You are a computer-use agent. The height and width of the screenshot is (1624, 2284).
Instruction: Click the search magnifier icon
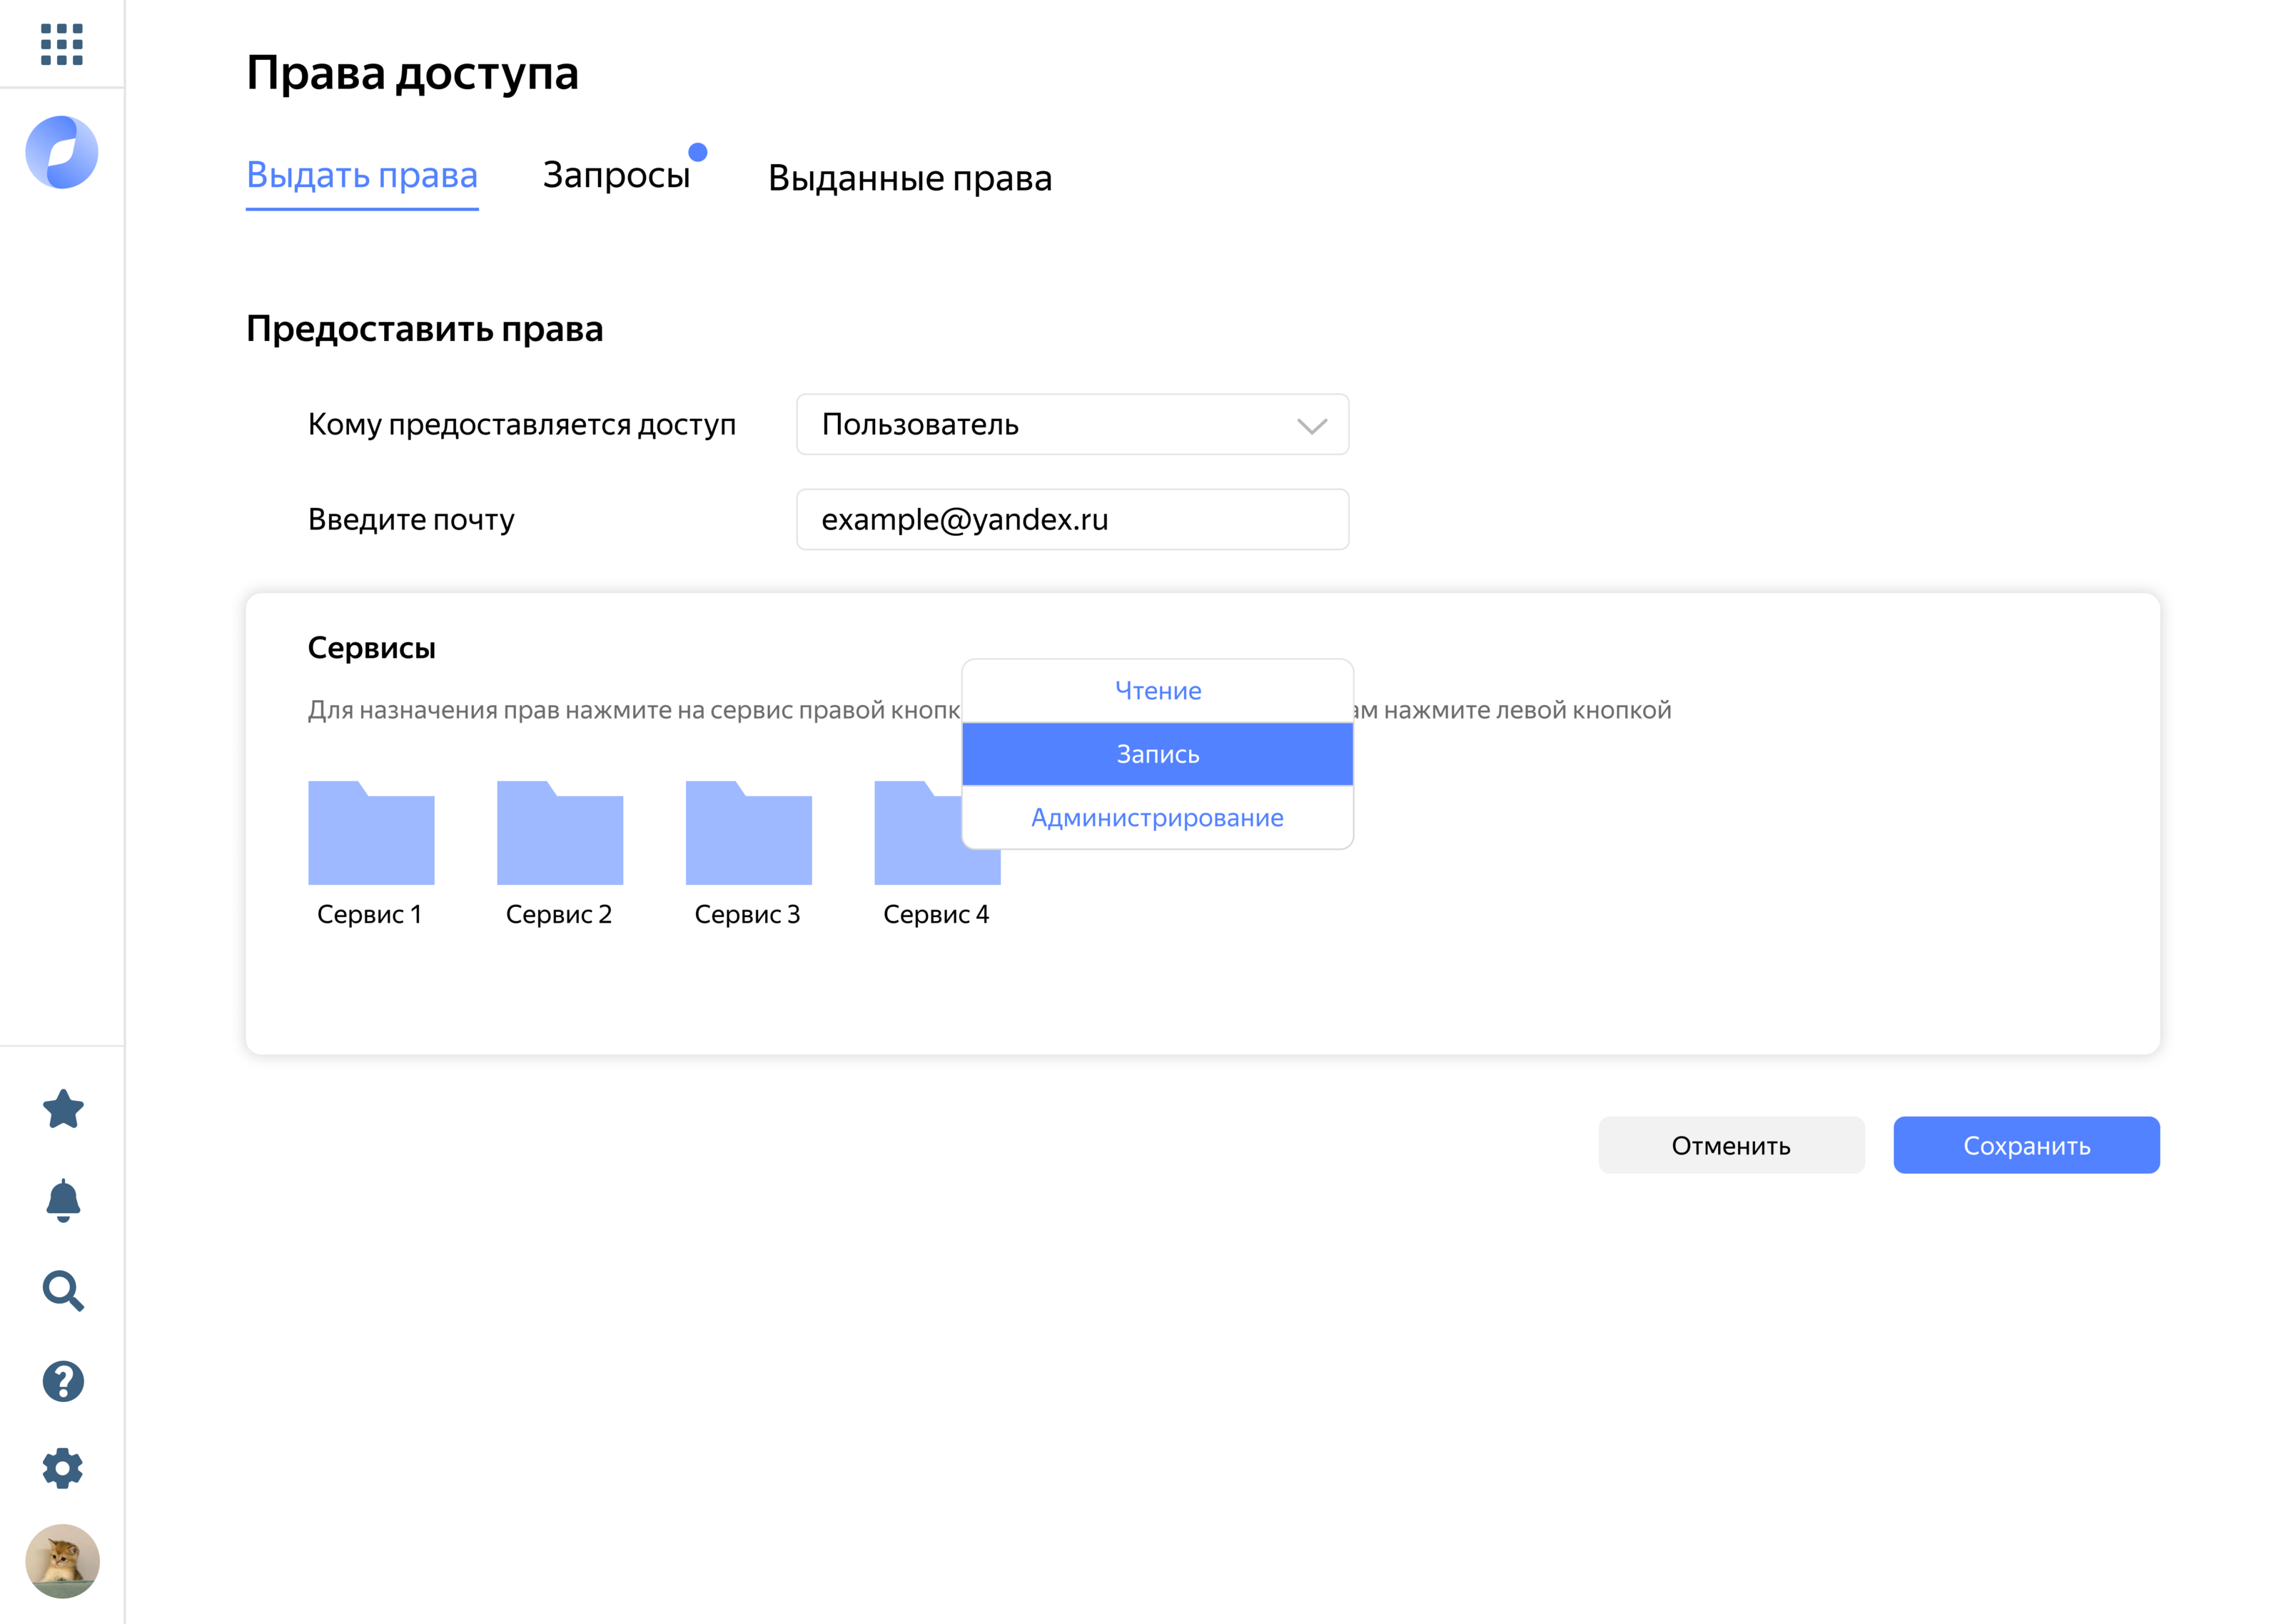[x=63, y=1291]
